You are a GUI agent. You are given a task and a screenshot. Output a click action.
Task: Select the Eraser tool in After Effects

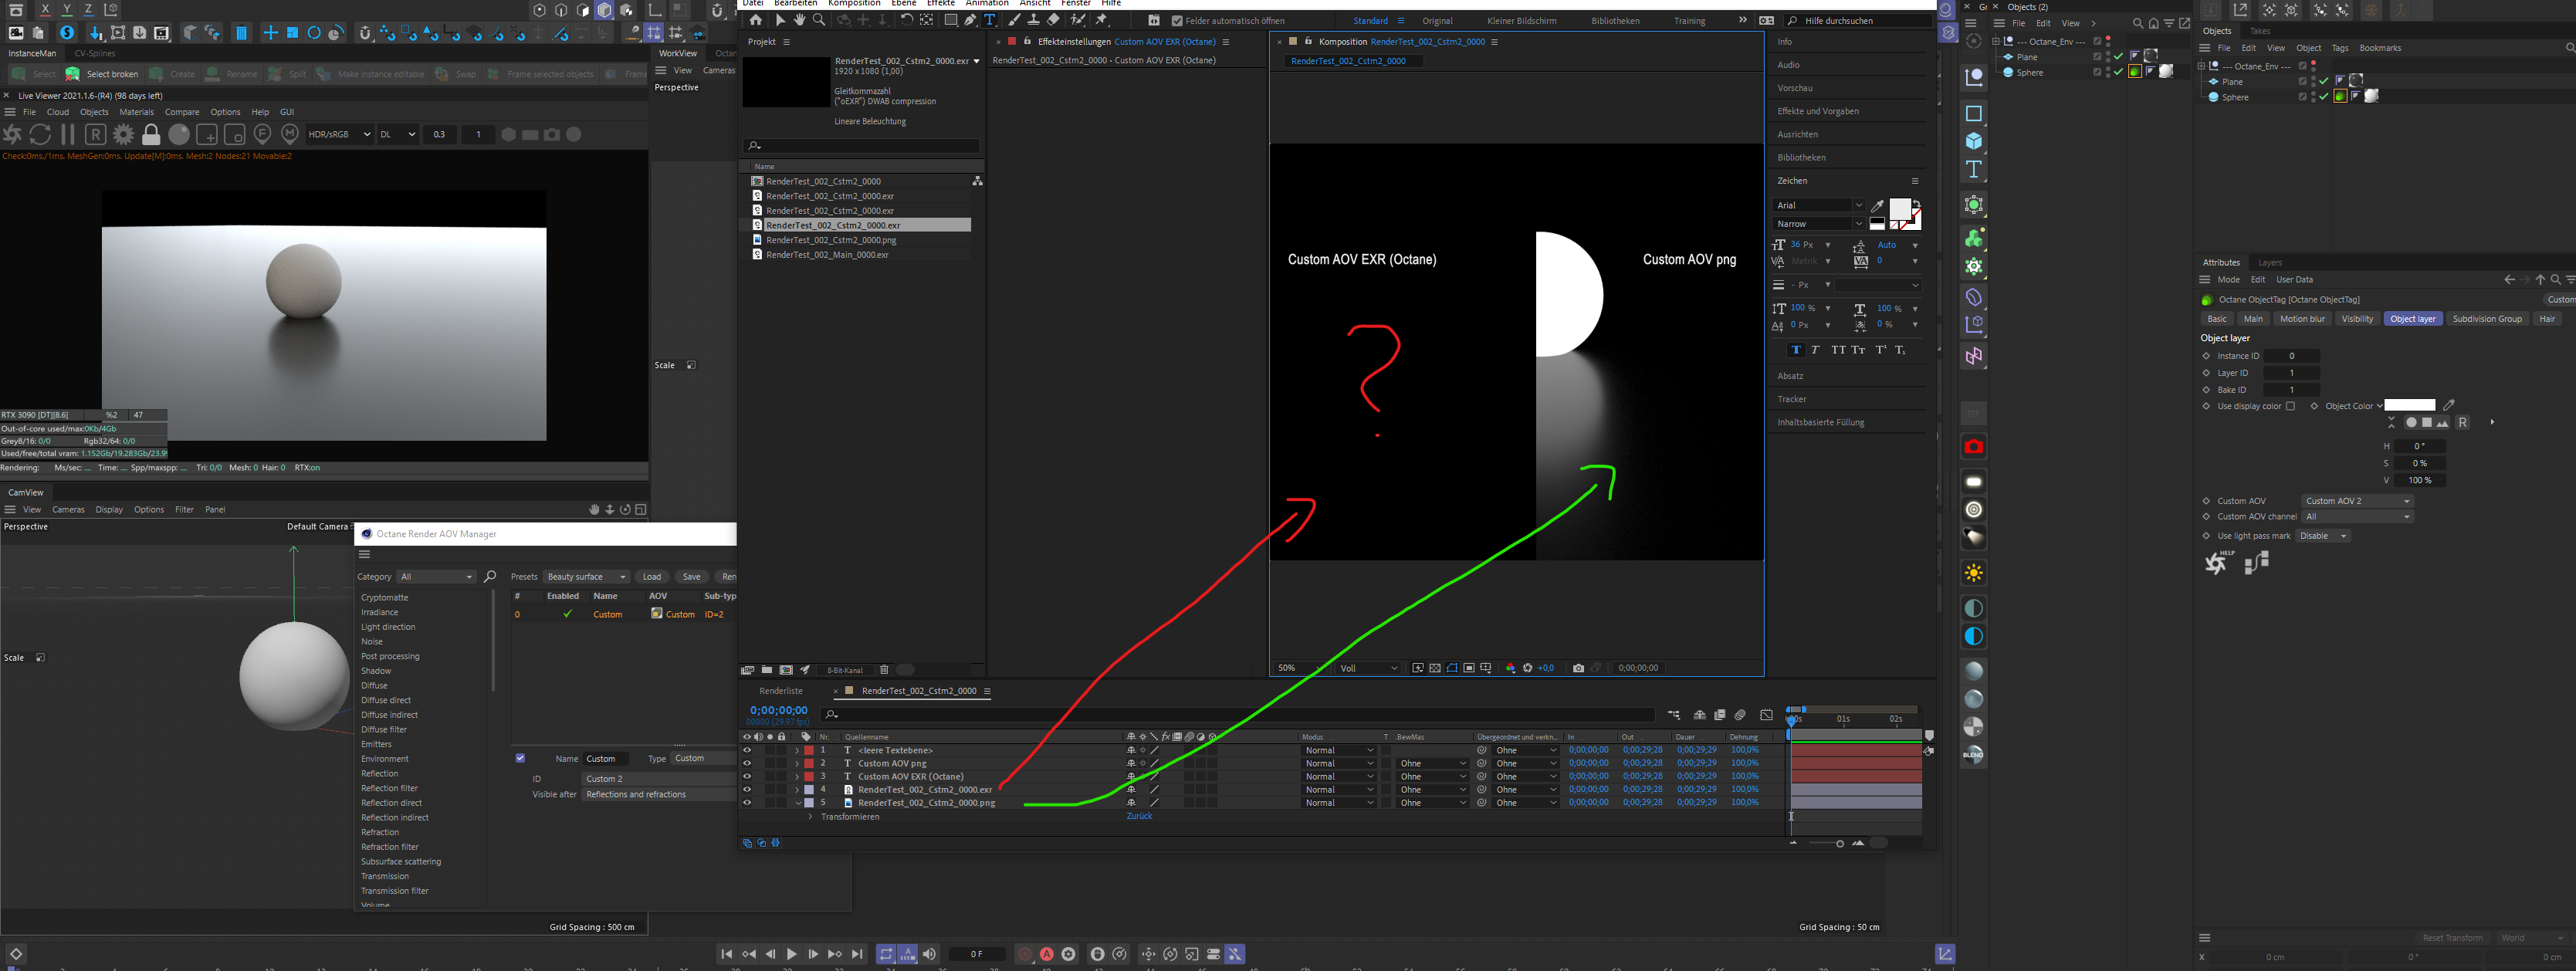(1054, 20)
